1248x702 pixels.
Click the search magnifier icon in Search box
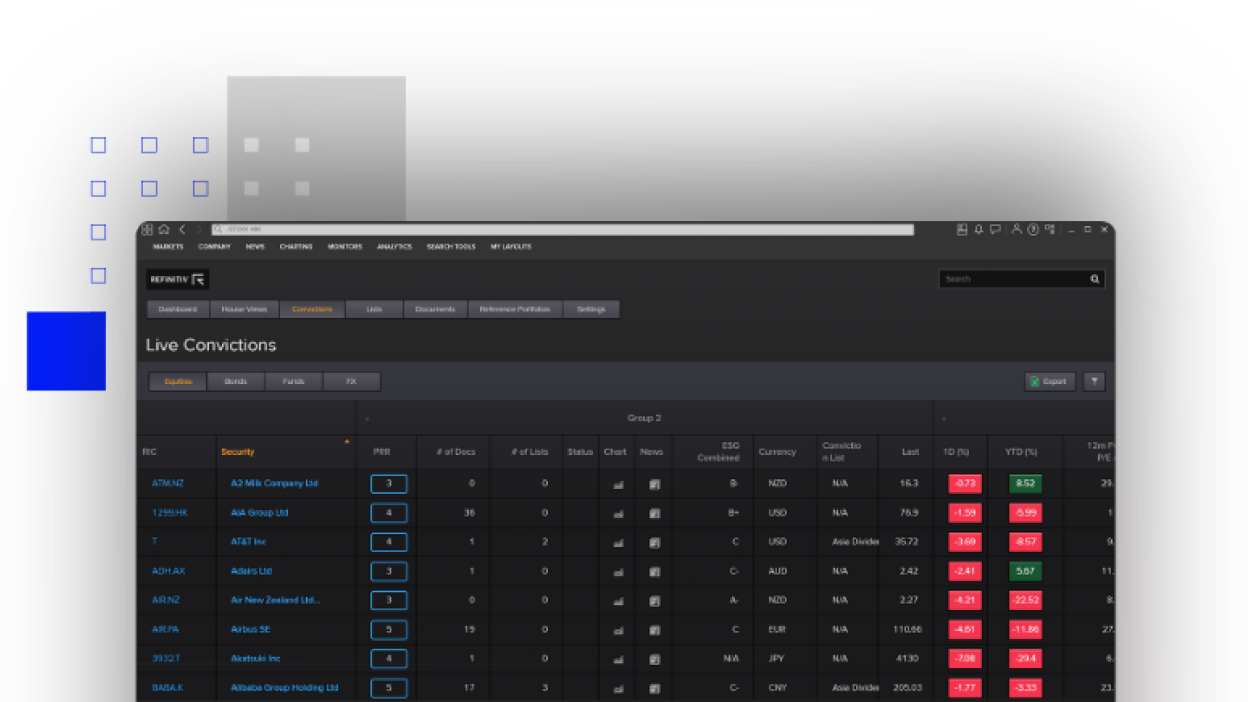[1095, 279]
